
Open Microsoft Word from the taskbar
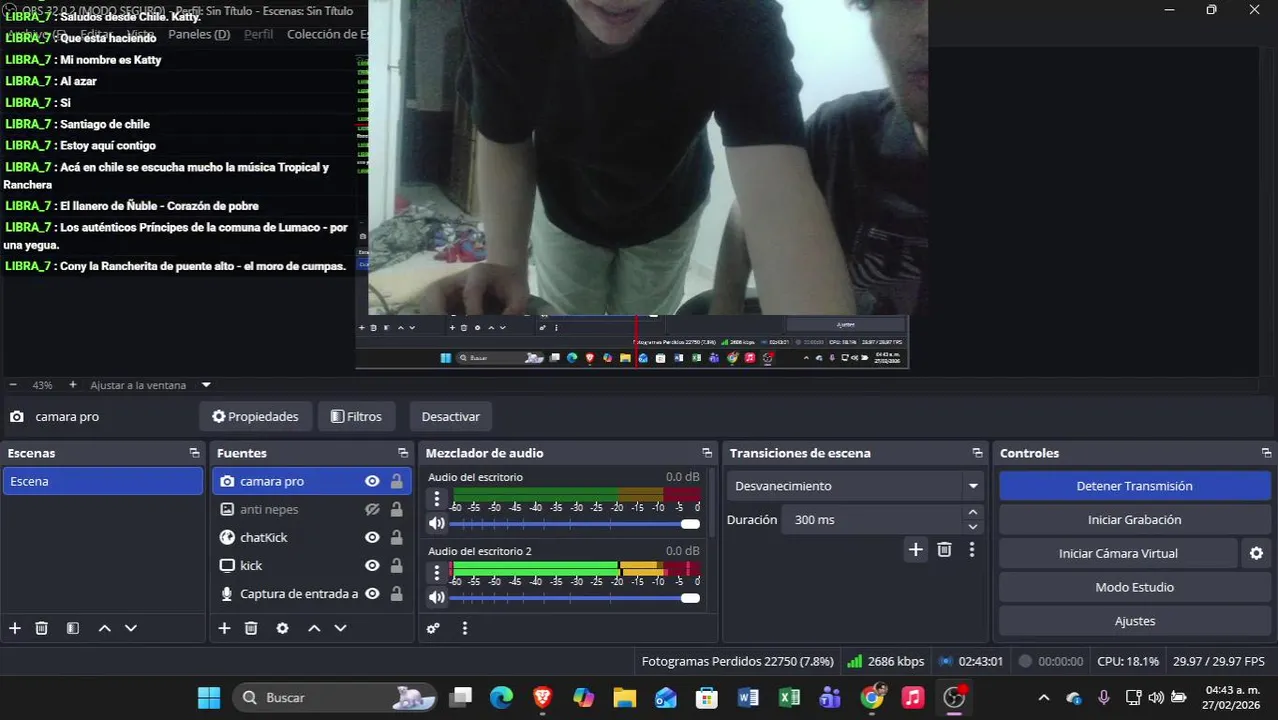[748, 697]
